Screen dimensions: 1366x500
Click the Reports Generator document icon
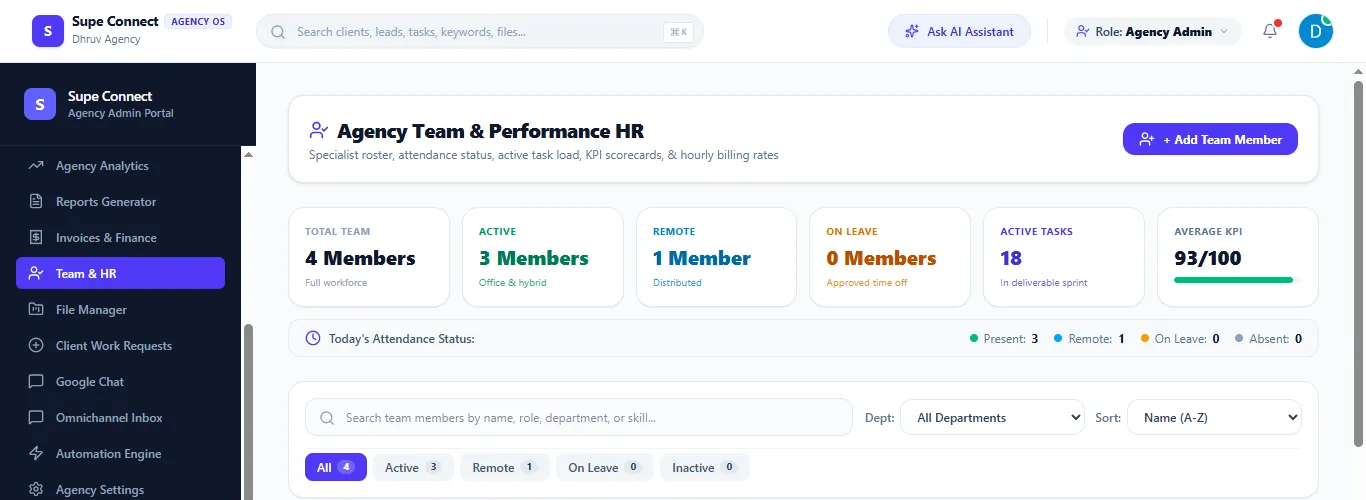click(x=36, y=202)
